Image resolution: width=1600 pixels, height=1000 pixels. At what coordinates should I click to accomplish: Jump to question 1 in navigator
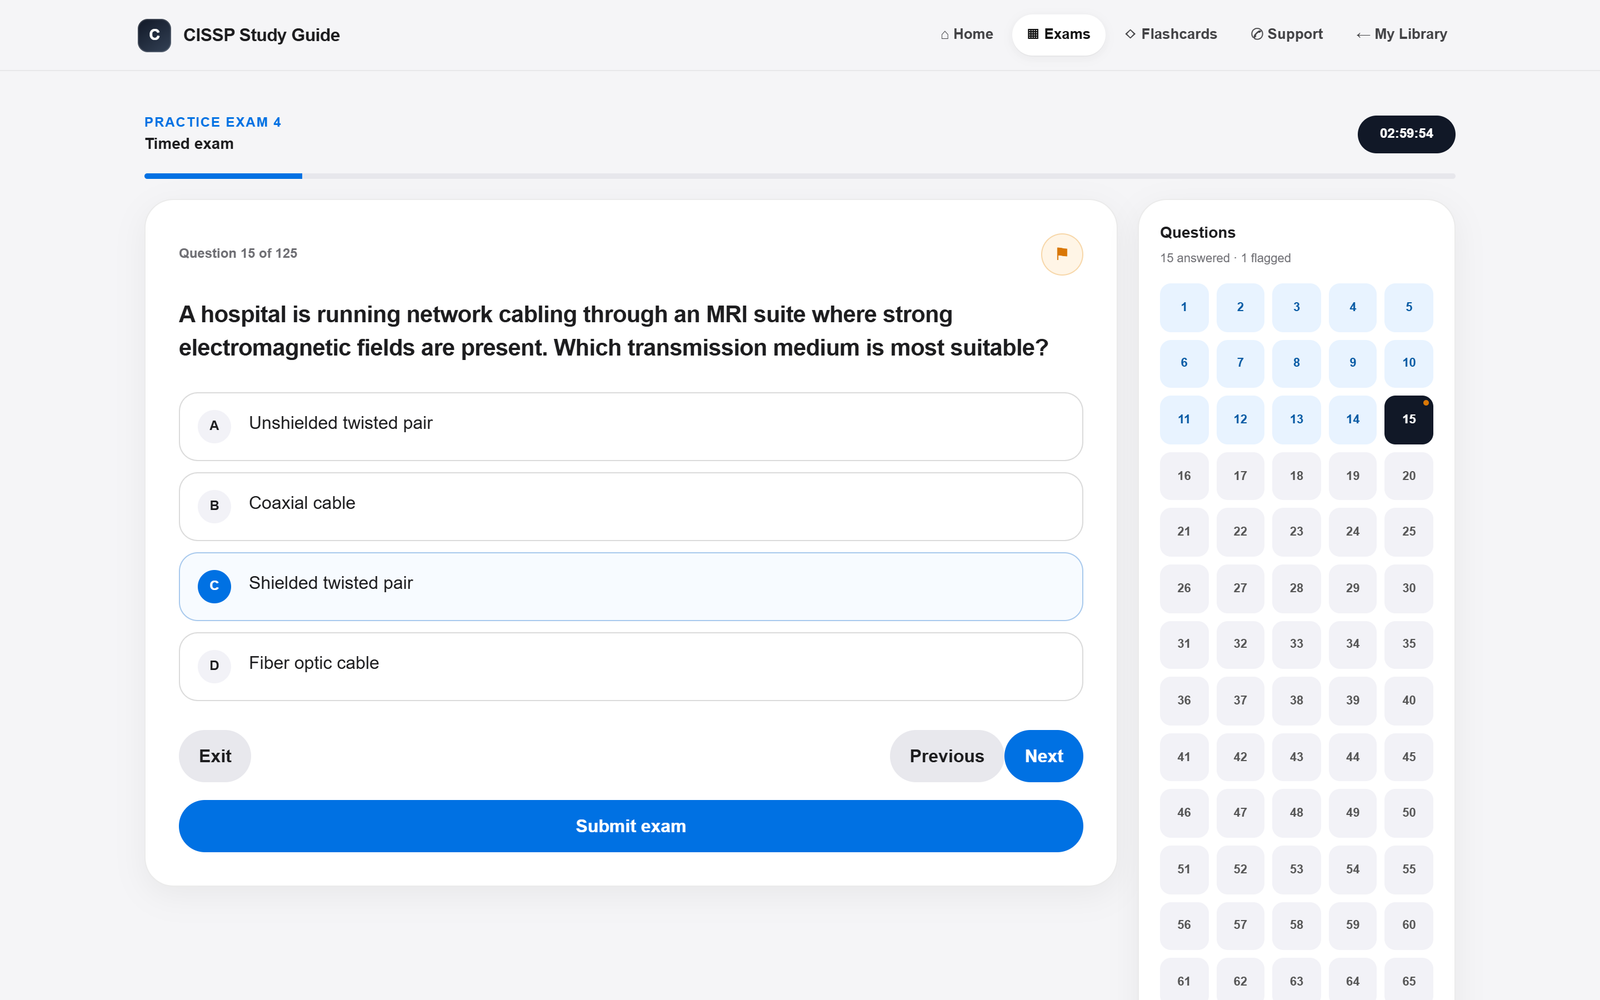(x=1184, y=307)
